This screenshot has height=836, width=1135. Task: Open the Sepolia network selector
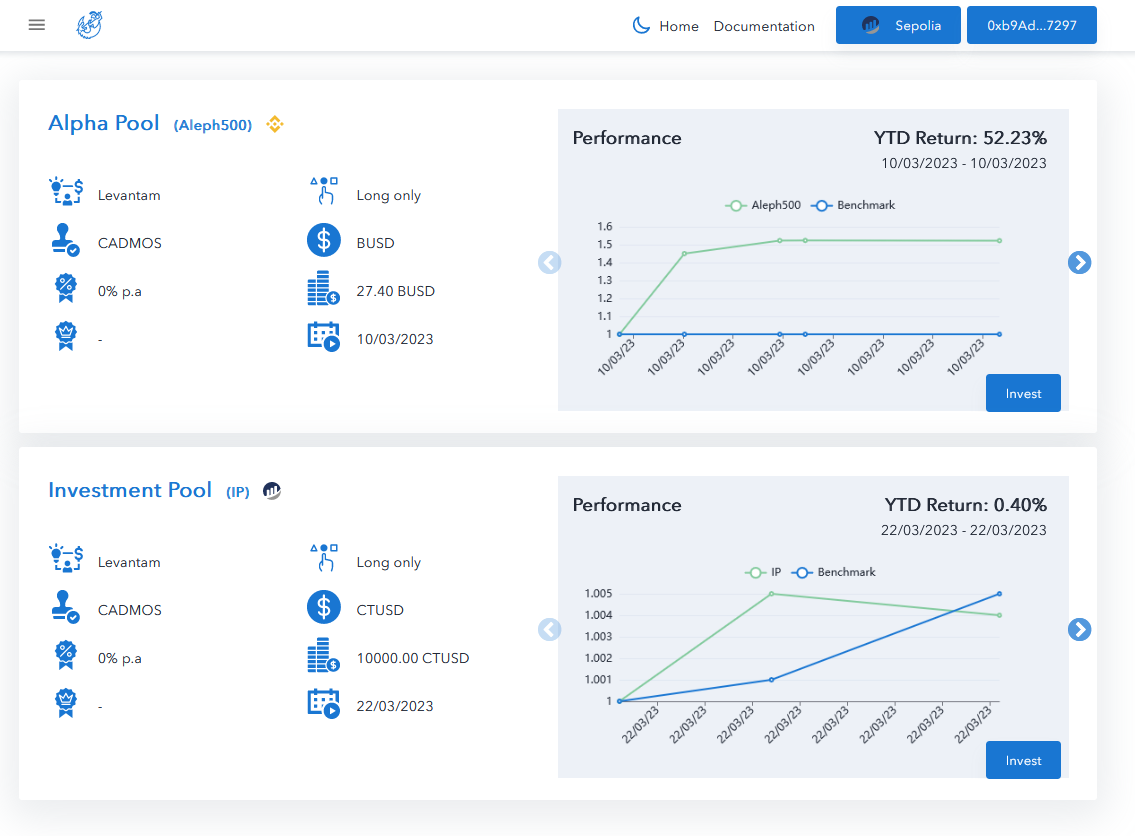[x=898, y=25]
